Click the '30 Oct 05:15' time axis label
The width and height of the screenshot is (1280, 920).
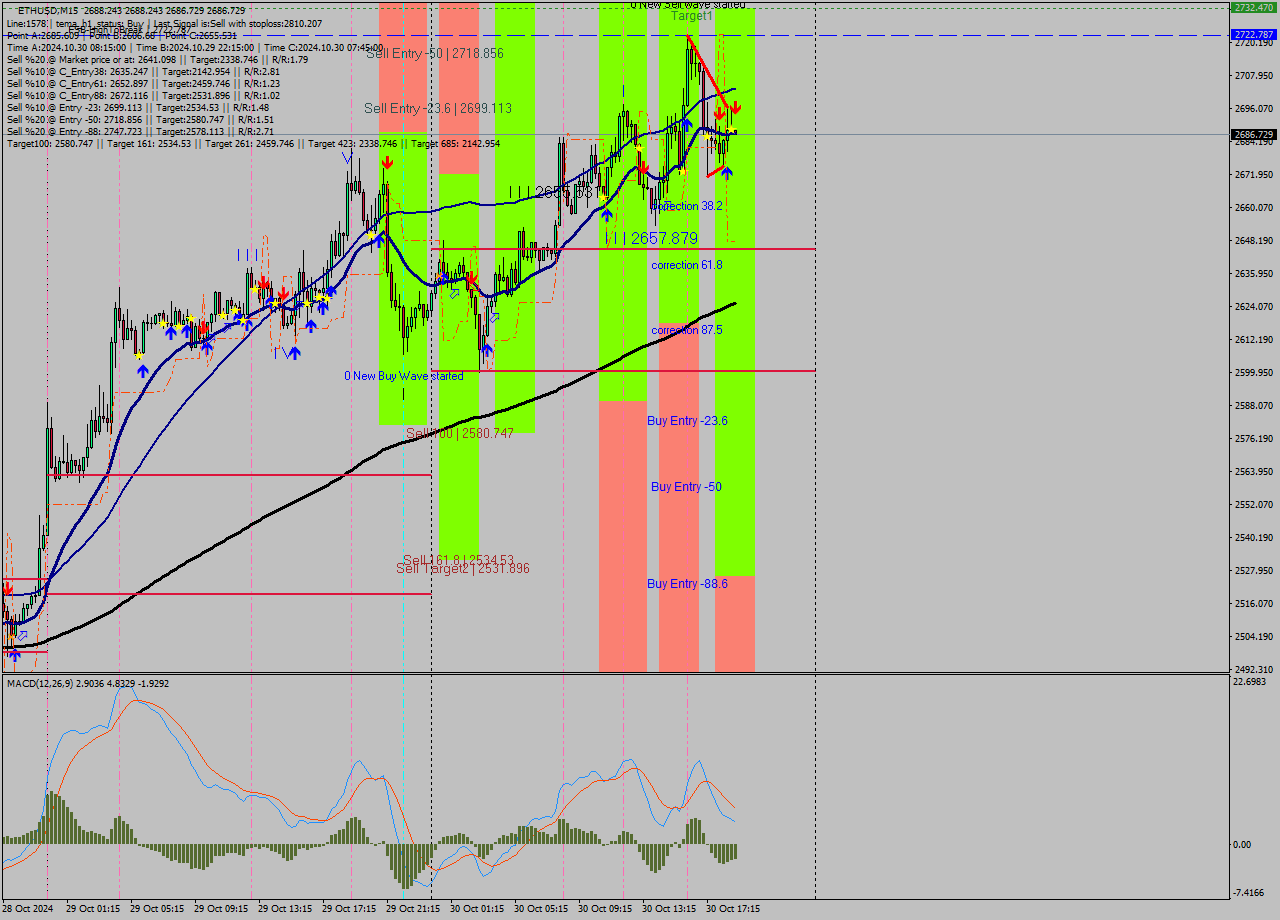tap(540, 909)
